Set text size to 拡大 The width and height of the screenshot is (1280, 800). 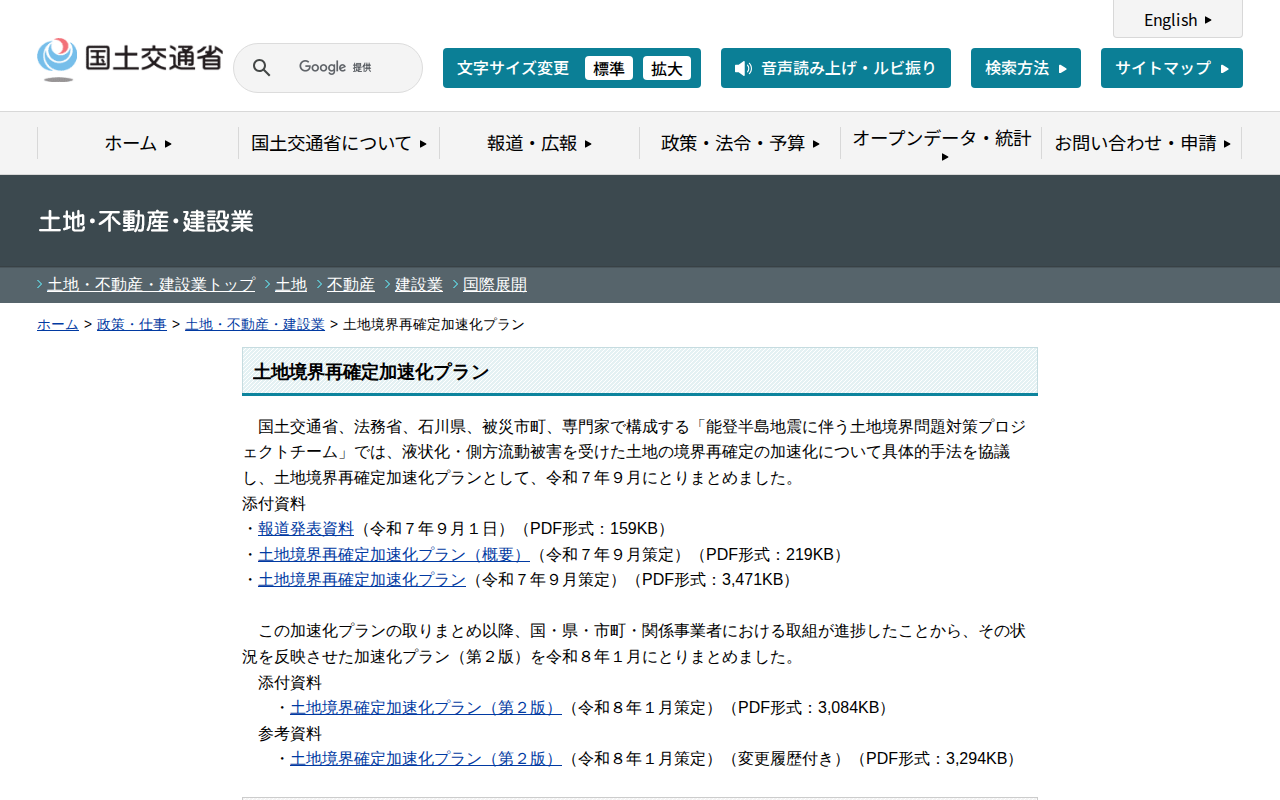[667, 68]
